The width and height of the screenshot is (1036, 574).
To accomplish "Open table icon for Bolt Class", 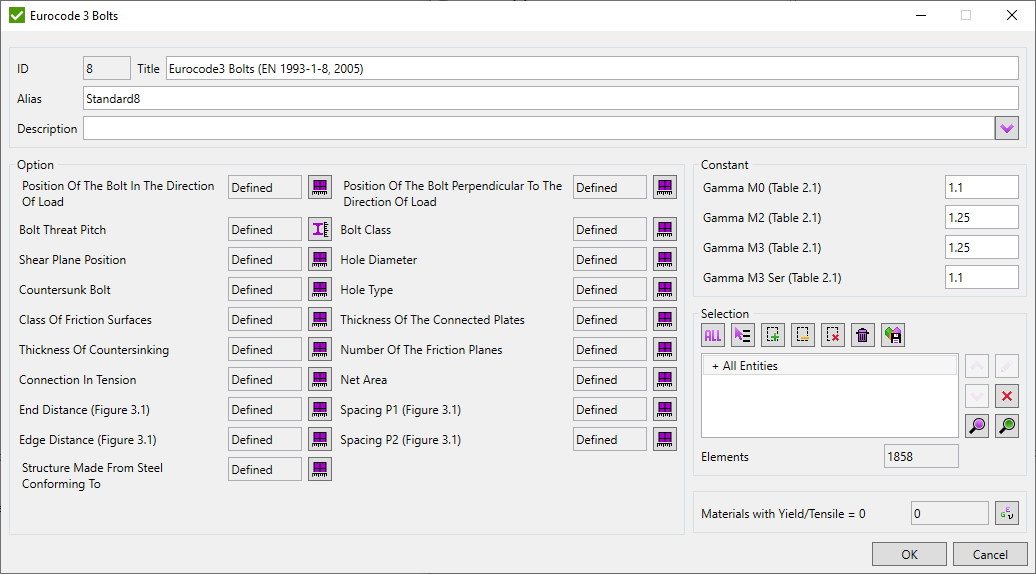I will click(665, 229).
